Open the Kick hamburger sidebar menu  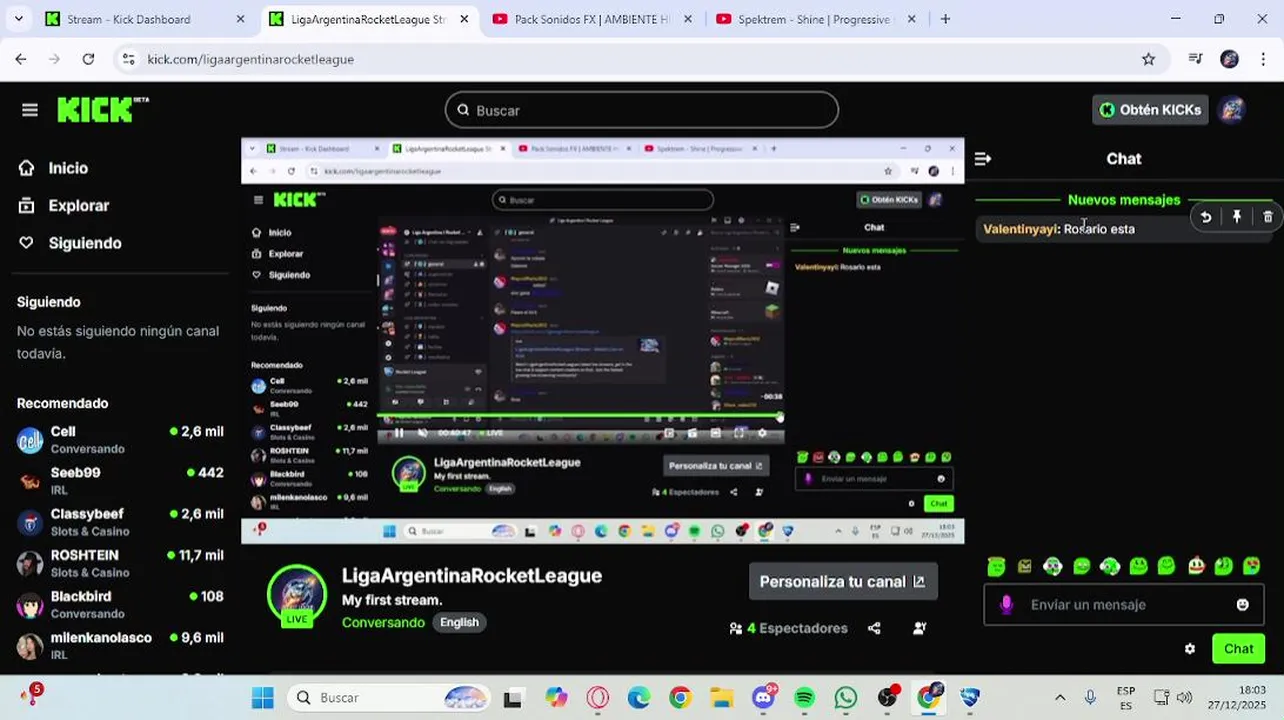pyautogui.click(x=30, y=110)
